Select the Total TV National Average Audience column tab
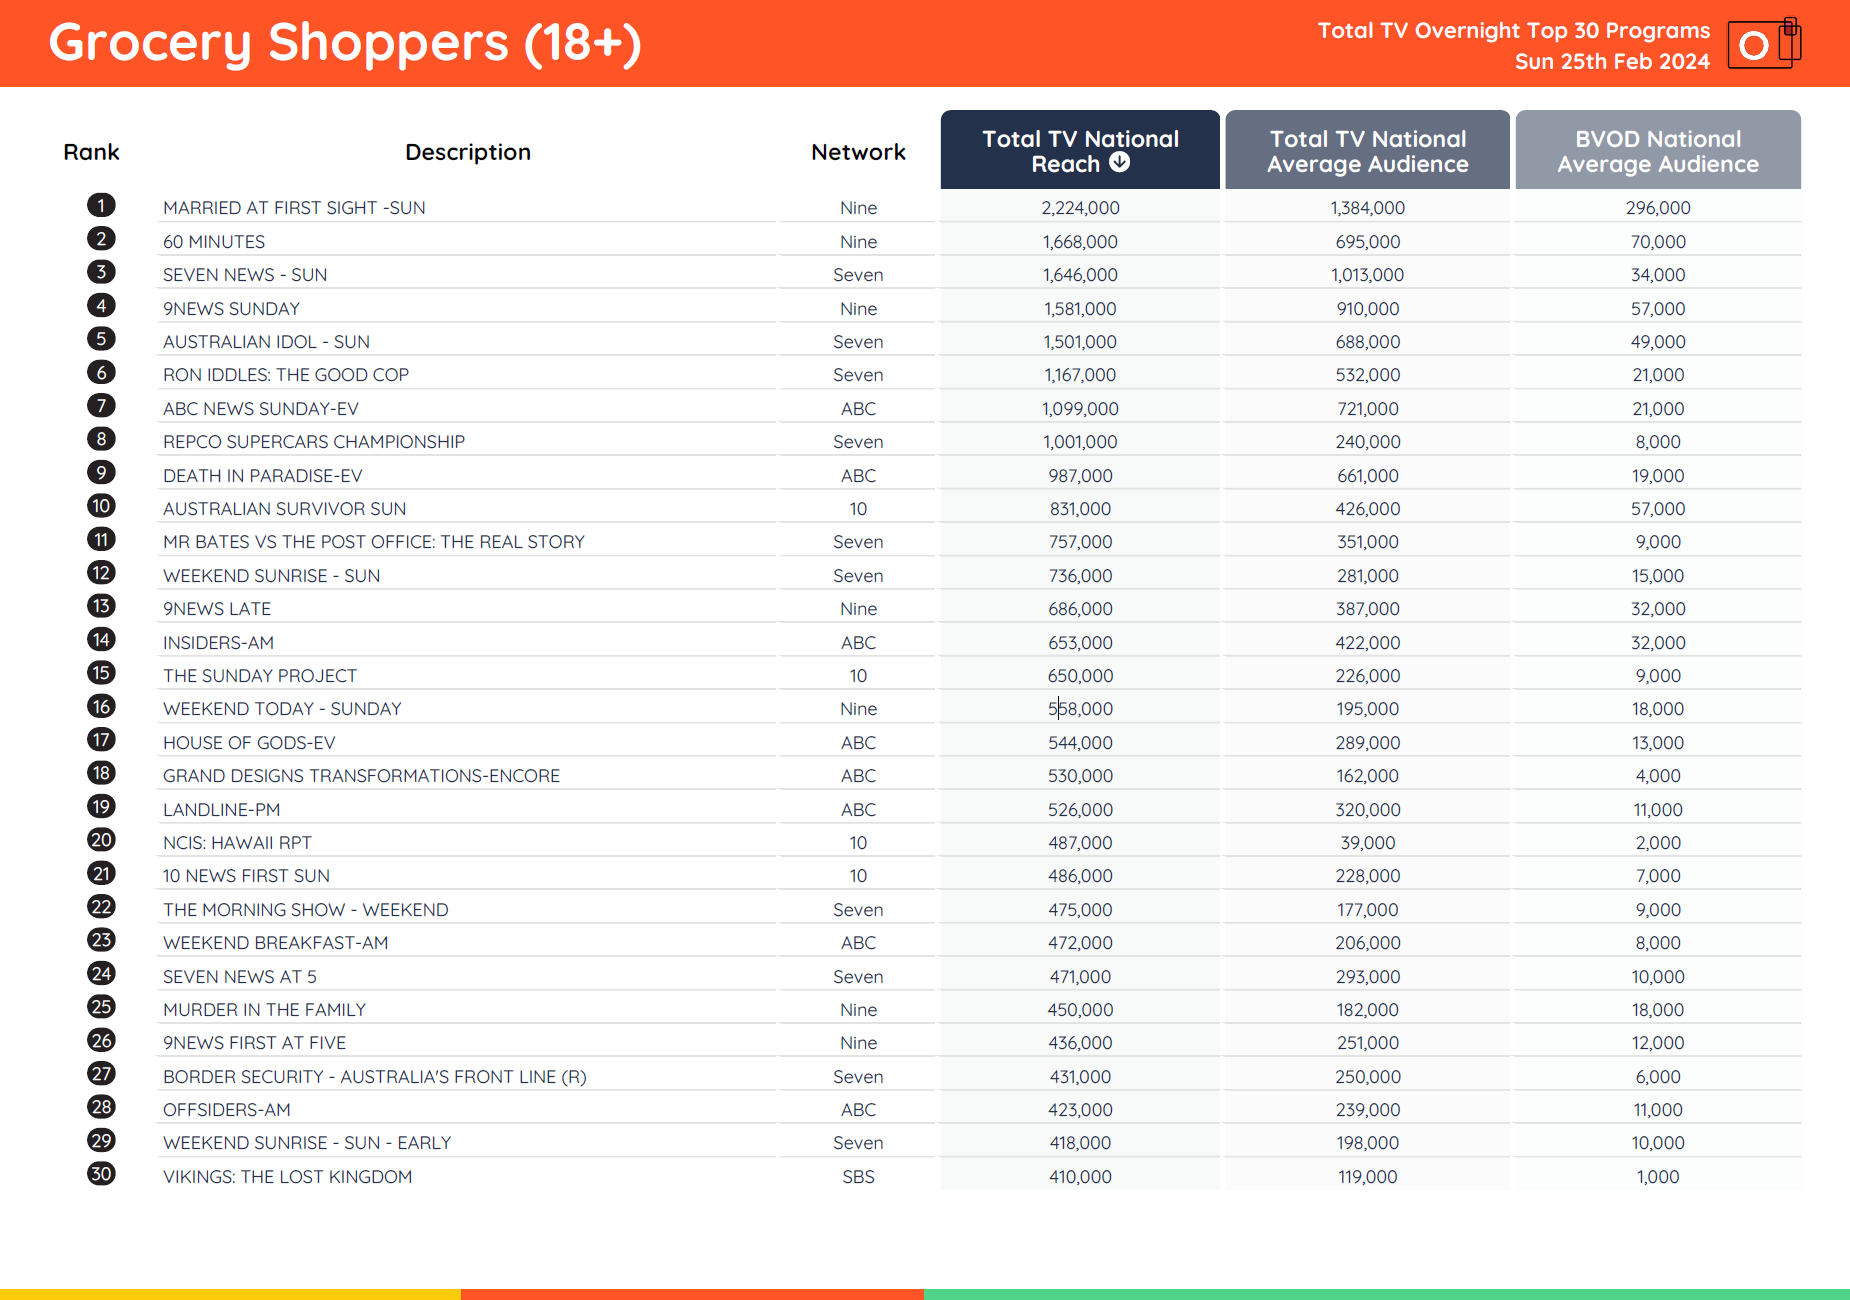Image resolution: width=1850 pixels, height=1300 pixels. click(x=1367, y=151)
